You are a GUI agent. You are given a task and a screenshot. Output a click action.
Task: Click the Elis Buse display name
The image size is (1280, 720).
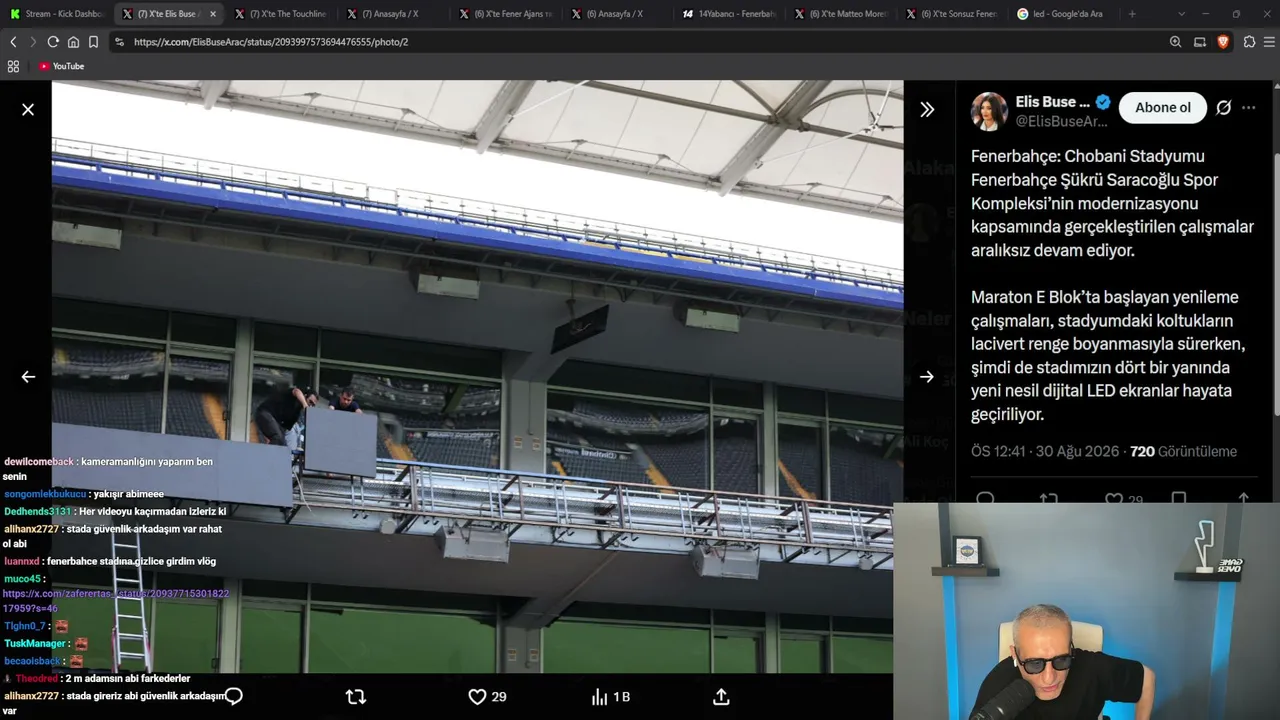coord(1053,102)
